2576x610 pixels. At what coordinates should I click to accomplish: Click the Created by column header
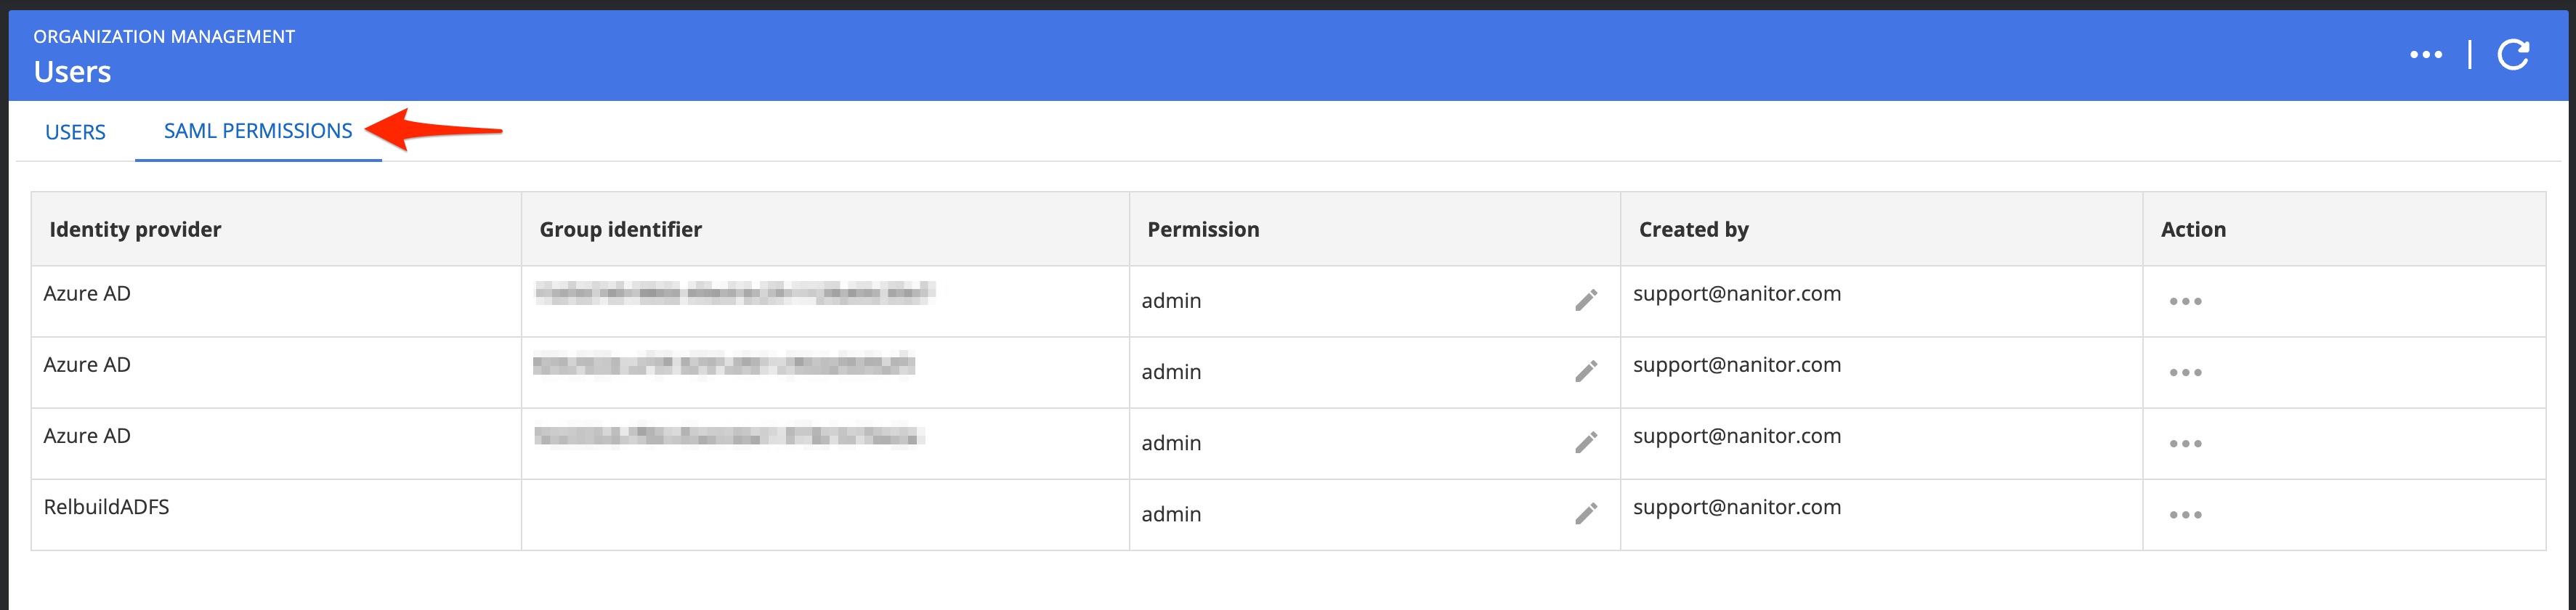point(1693,229)
